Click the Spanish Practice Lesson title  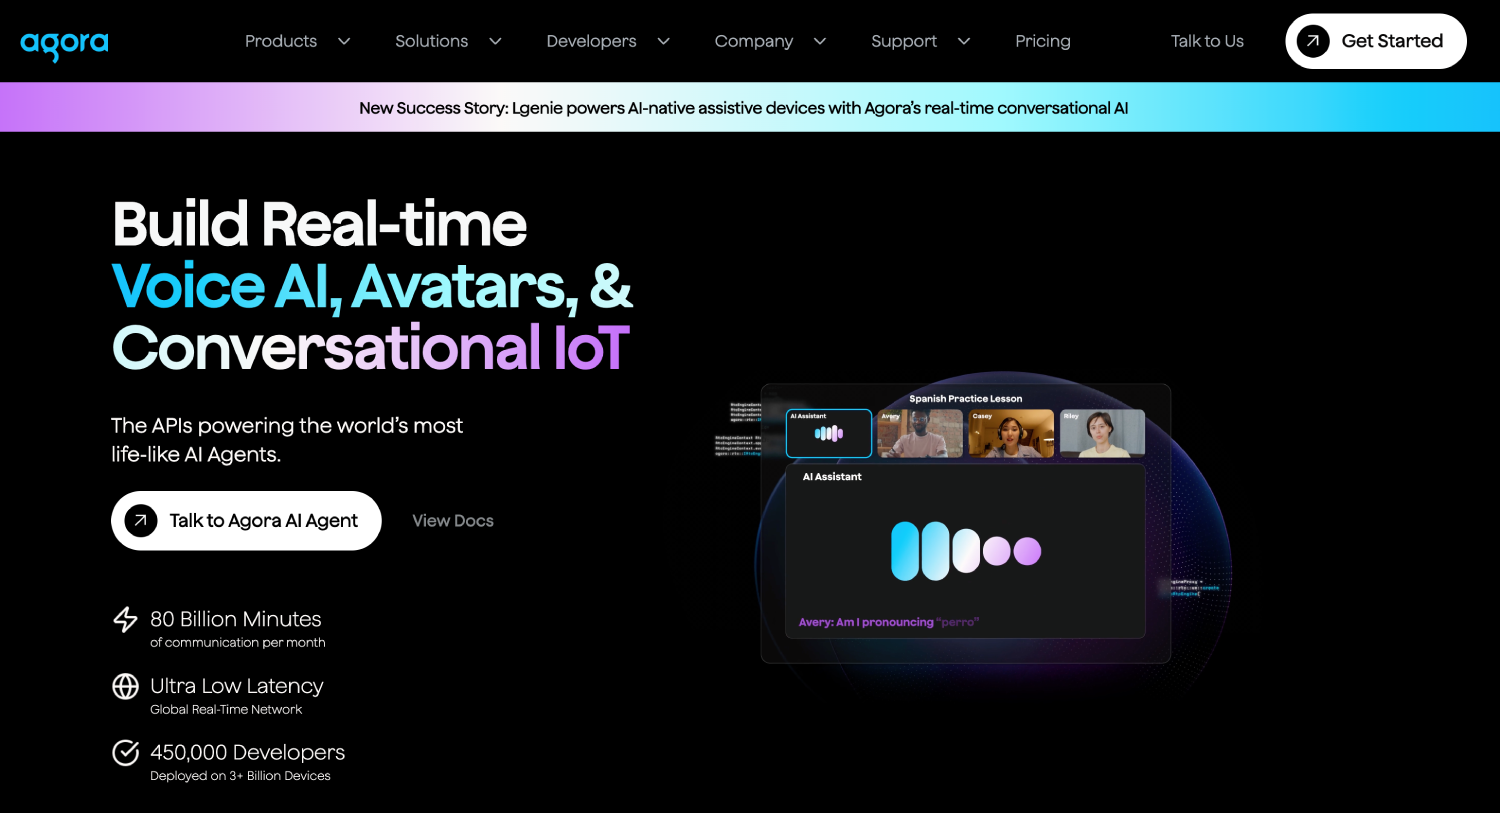coord(966,398)
